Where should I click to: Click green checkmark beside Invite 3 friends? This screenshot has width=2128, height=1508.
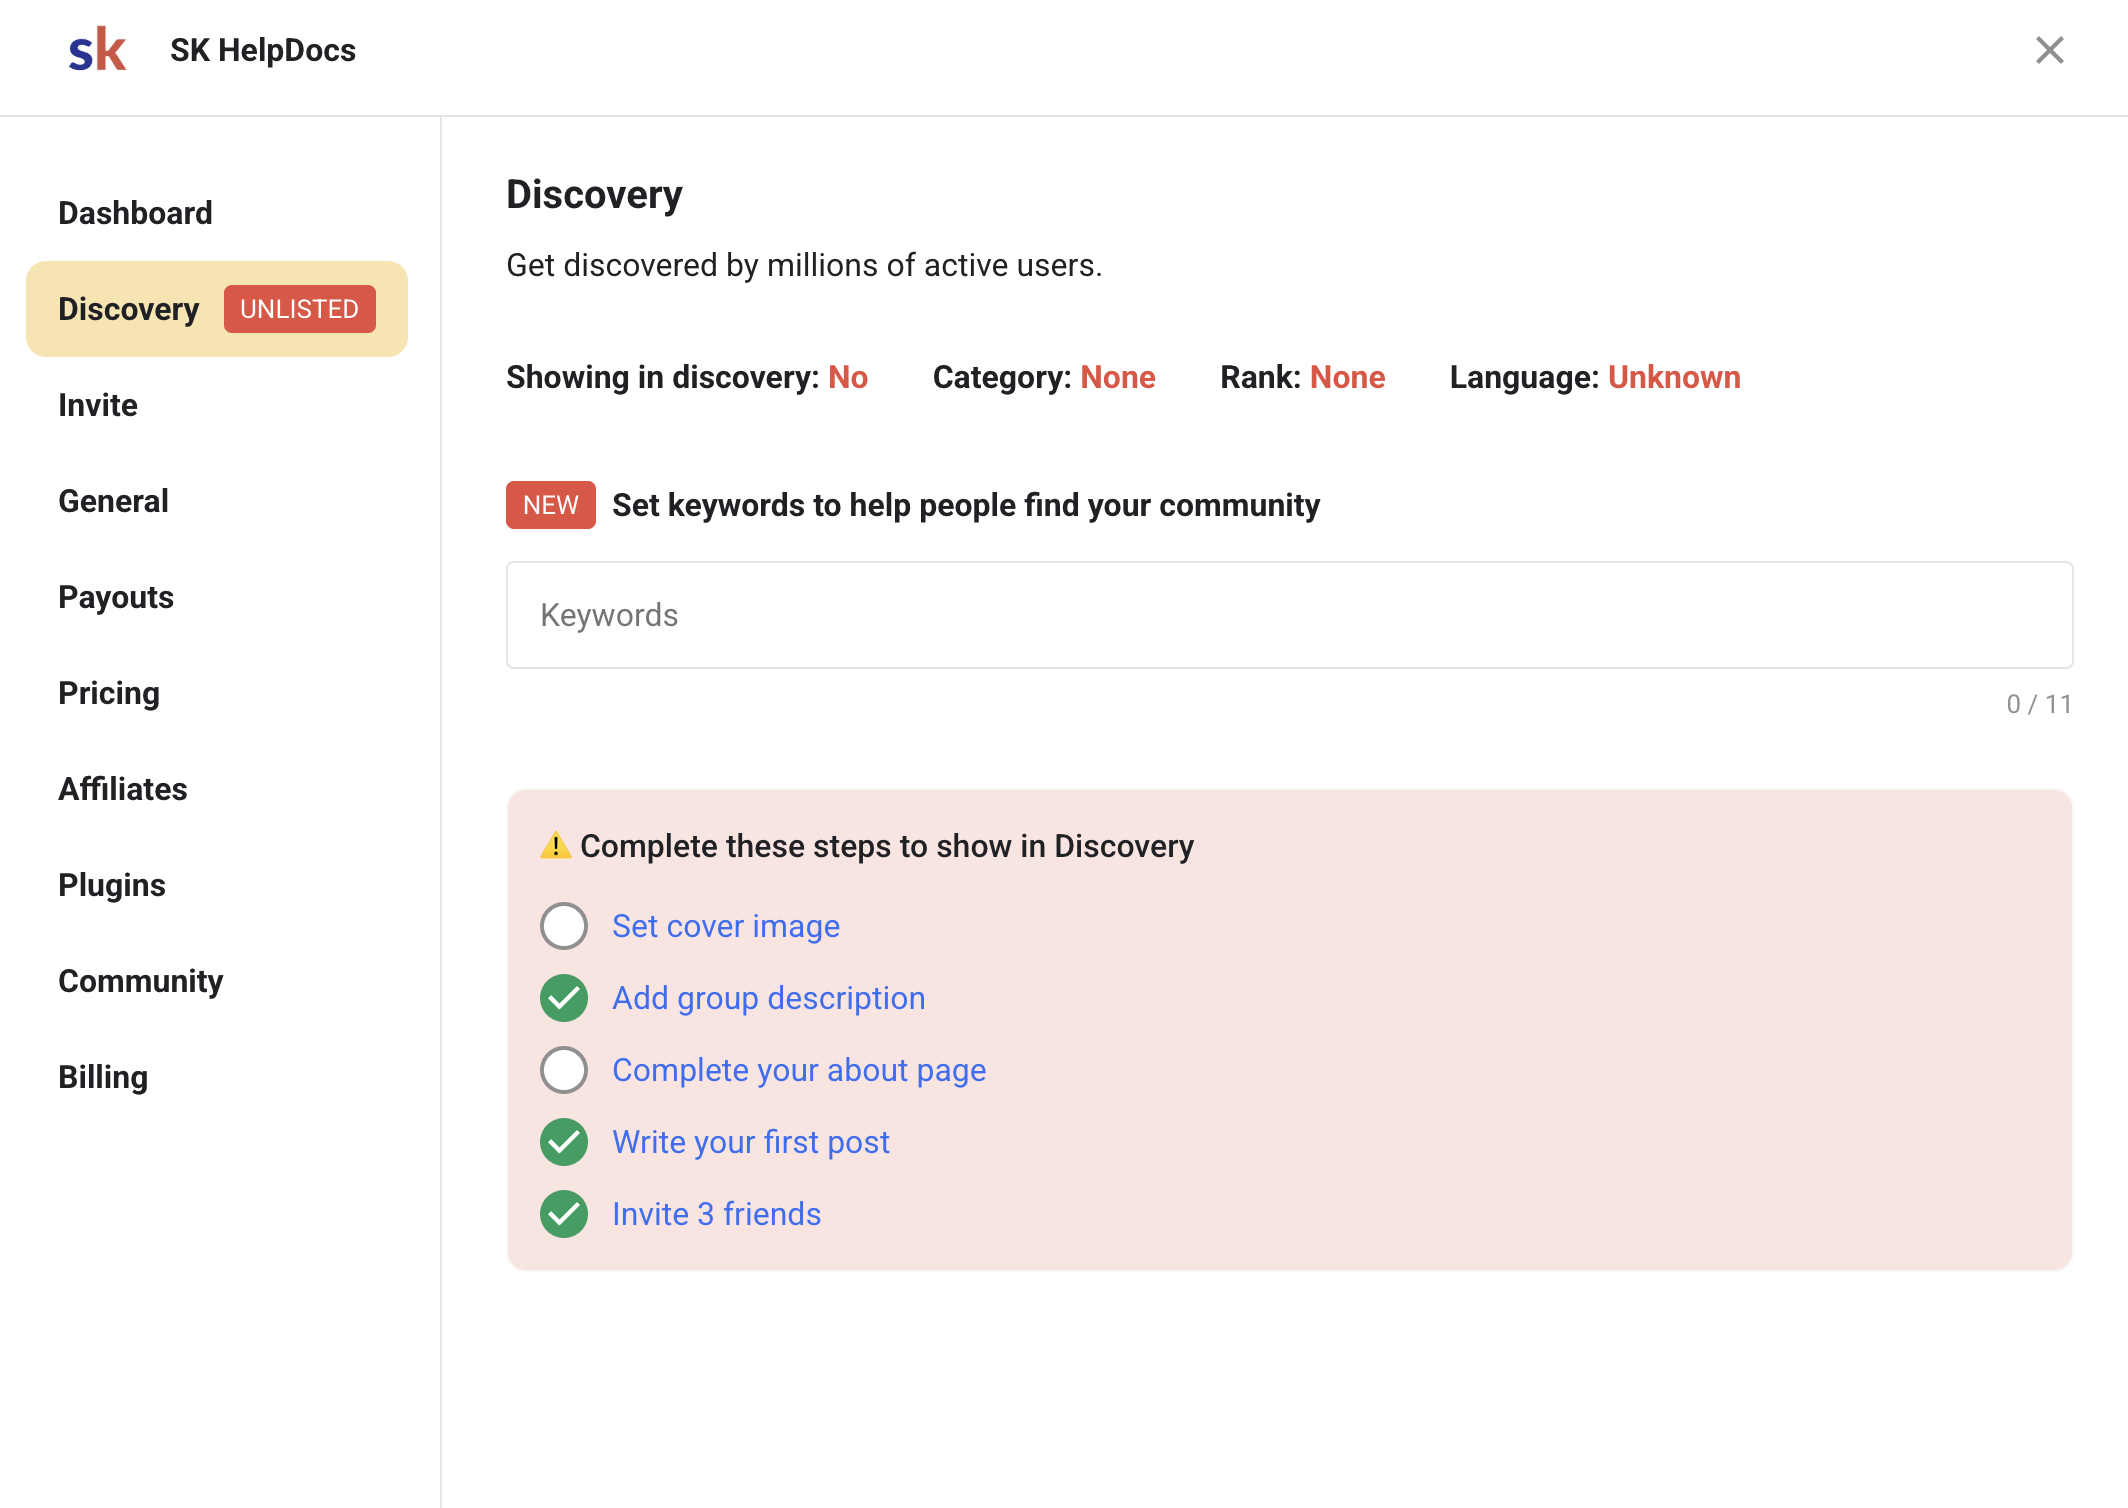(564, 1214)
